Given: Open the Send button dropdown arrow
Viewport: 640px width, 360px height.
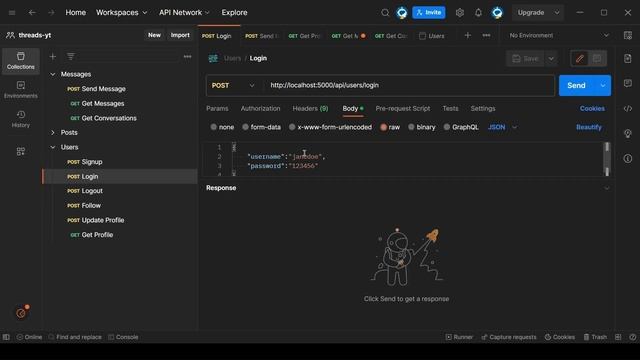Looking at the screenshot, I should [603, 85].
